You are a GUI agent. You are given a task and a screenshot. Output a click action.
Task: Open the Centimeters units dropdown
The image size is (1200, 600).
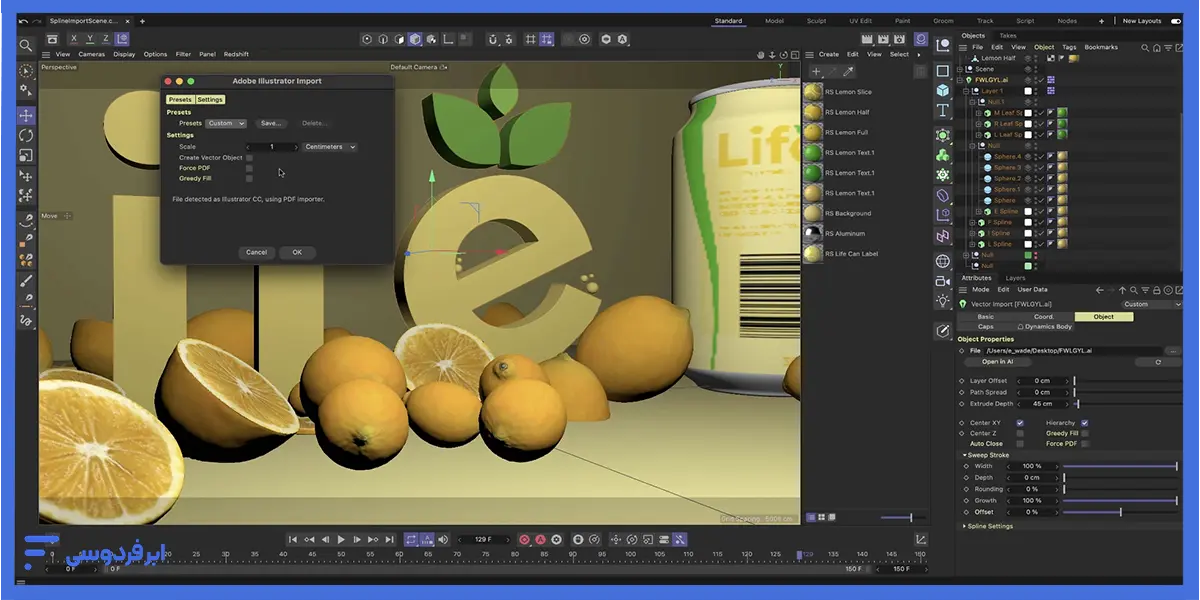[330, 147]
